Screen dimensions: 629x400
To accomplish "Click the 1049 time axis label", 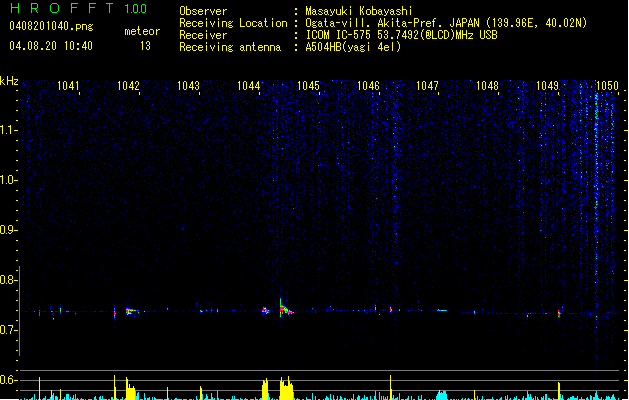I will (547, 86).
